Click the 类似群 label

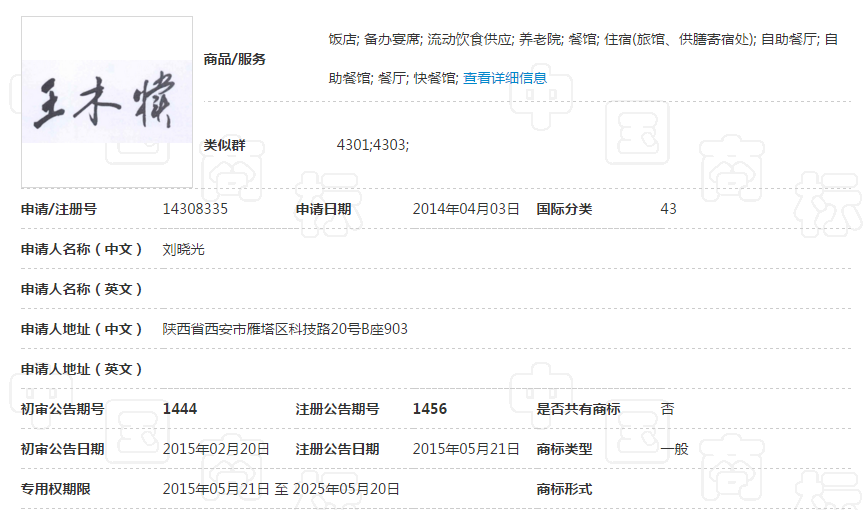click(x=225, y=145)
